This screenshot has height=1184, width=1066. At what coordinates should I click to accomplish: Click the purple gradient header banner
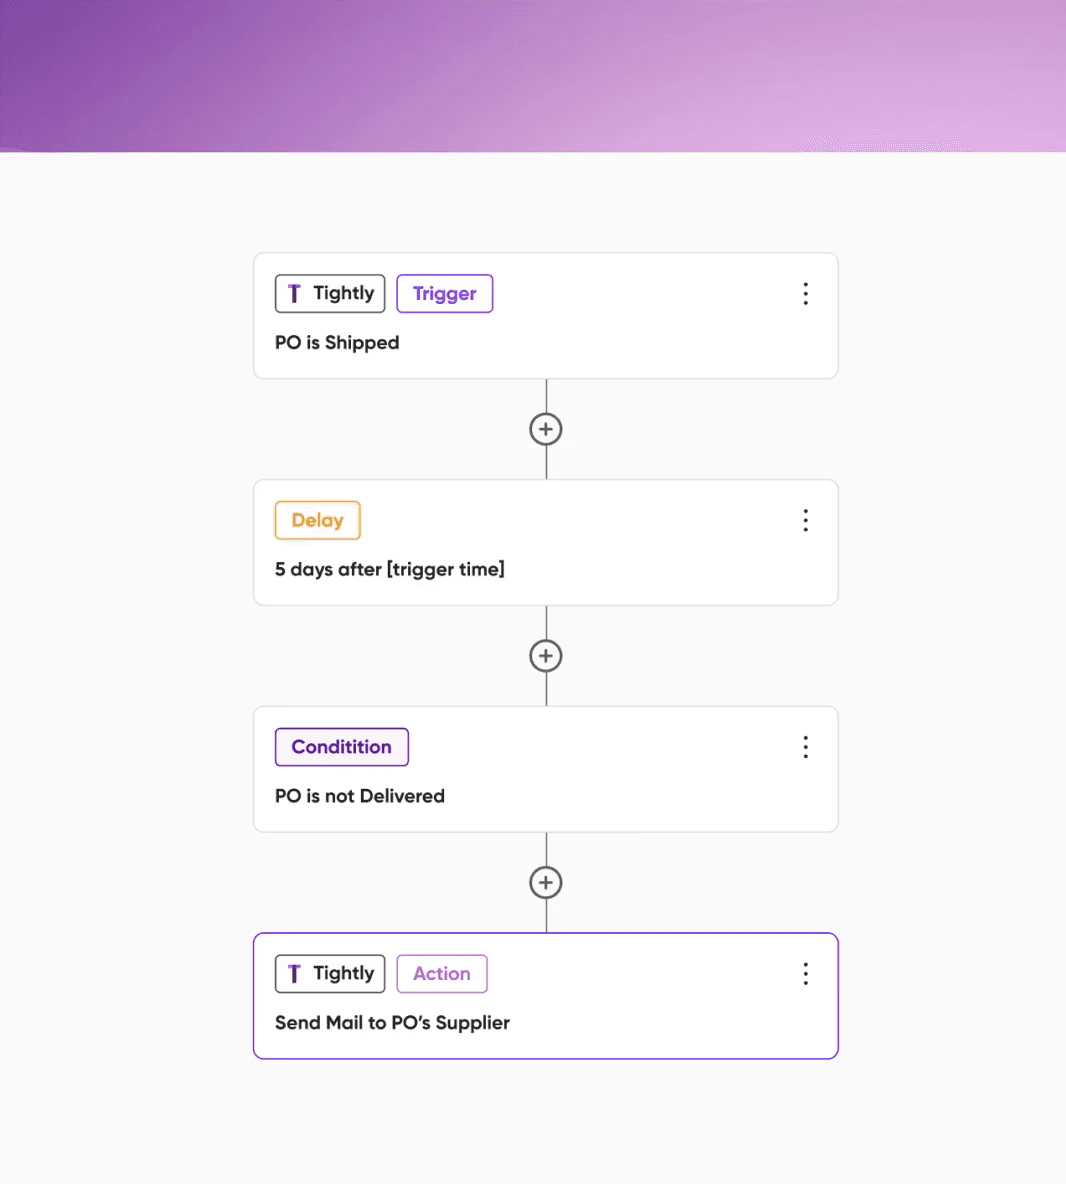click(533, 76)
